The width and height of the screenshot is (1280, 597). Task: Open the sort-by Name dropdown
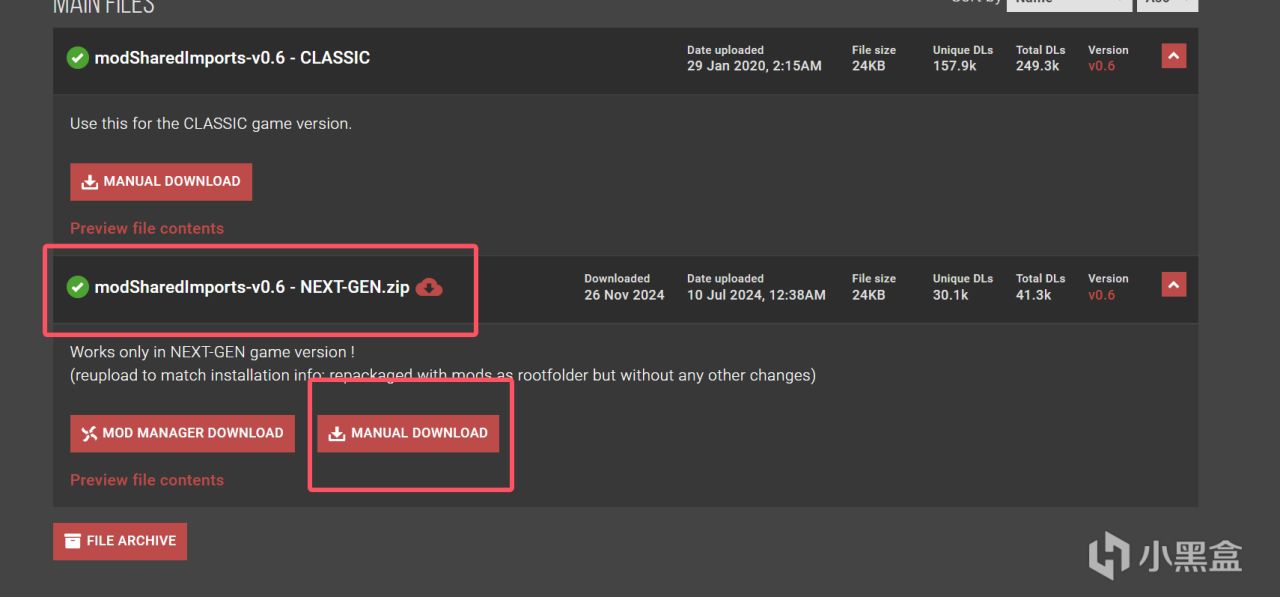pos(1068,3)
